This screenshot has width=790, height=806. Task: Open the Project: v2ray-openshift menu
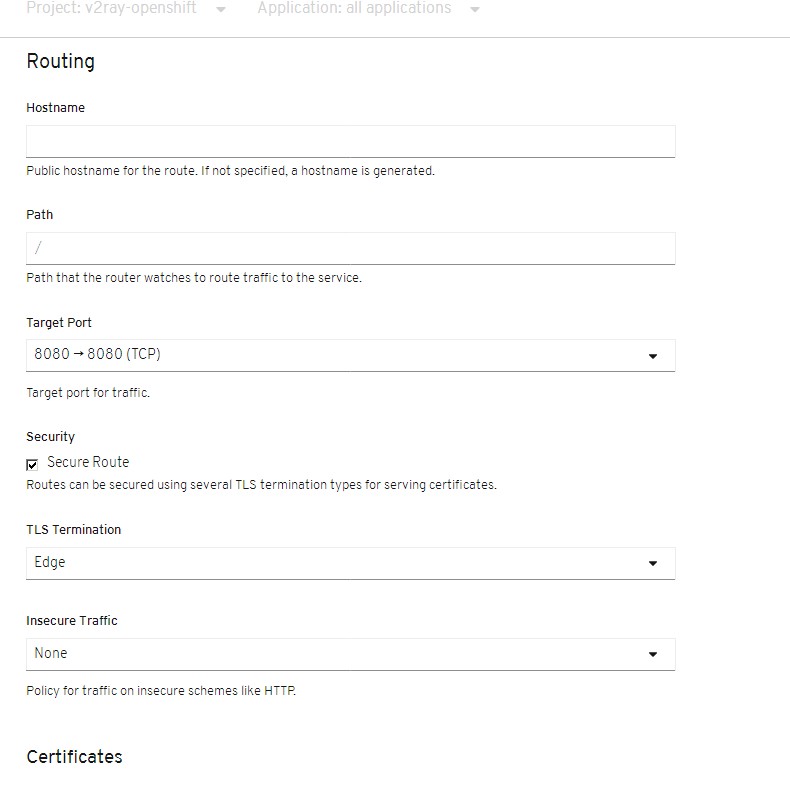pyautogui.click(x=112, y=8)
